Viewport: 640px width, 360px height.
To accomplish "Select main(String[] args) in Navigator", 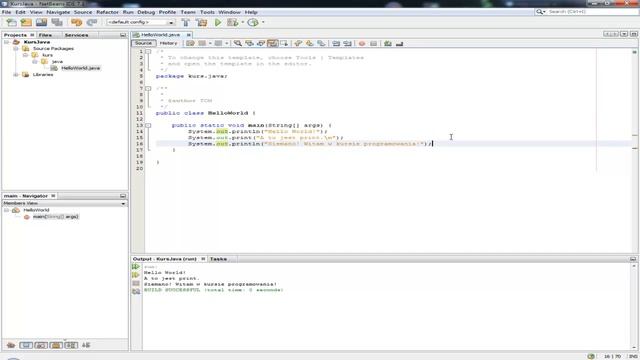I will click(x=56, y=217).
